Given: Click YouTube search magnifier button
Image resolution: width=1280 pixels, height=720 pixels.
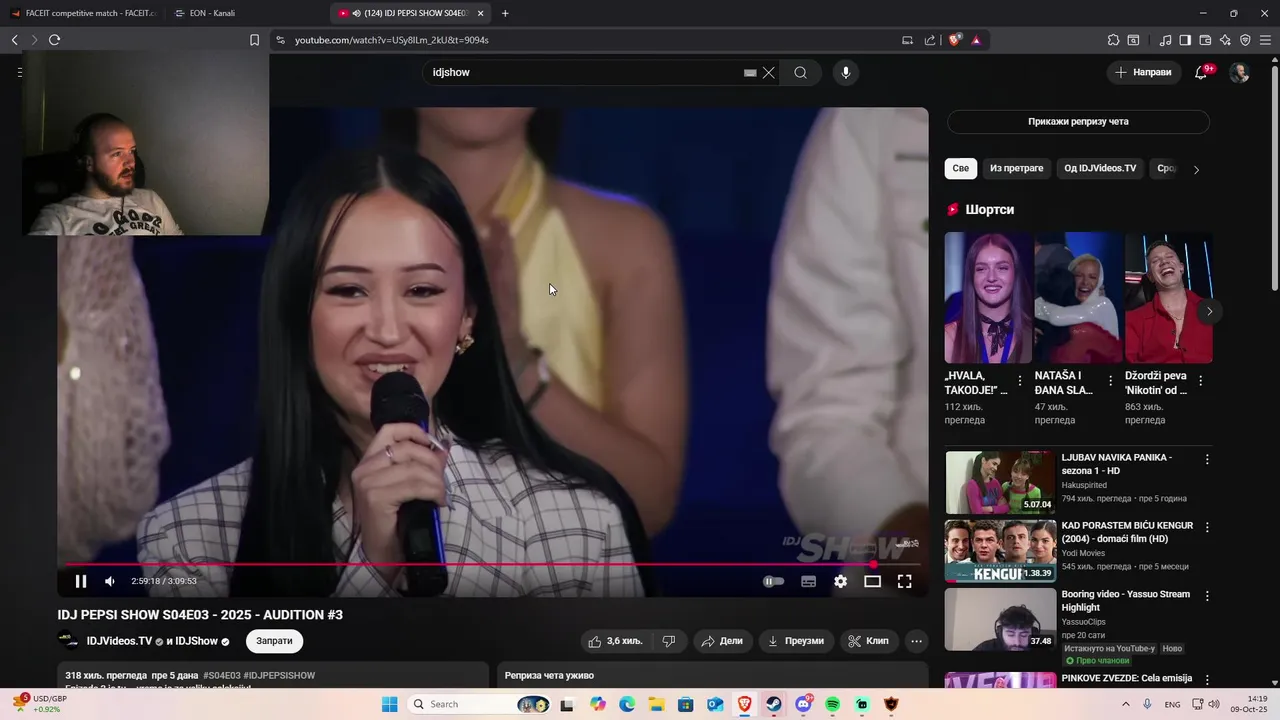Looking at the screenshot, I should 800,72.
